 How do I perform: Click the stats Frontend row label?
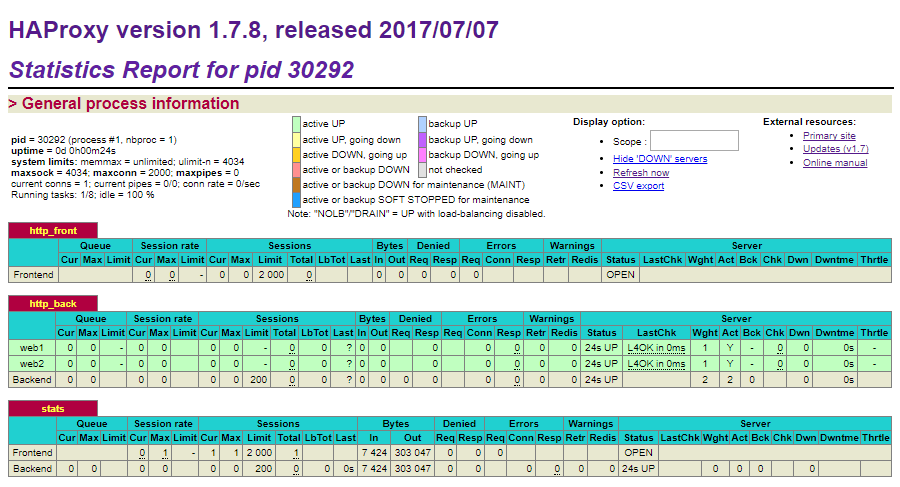pyautogui.click(x=32, y=453)
